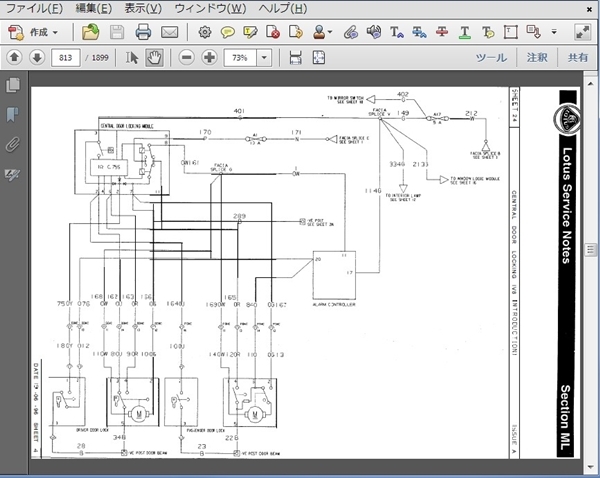Click the save floppy disk icon

[x=117, y=32]
